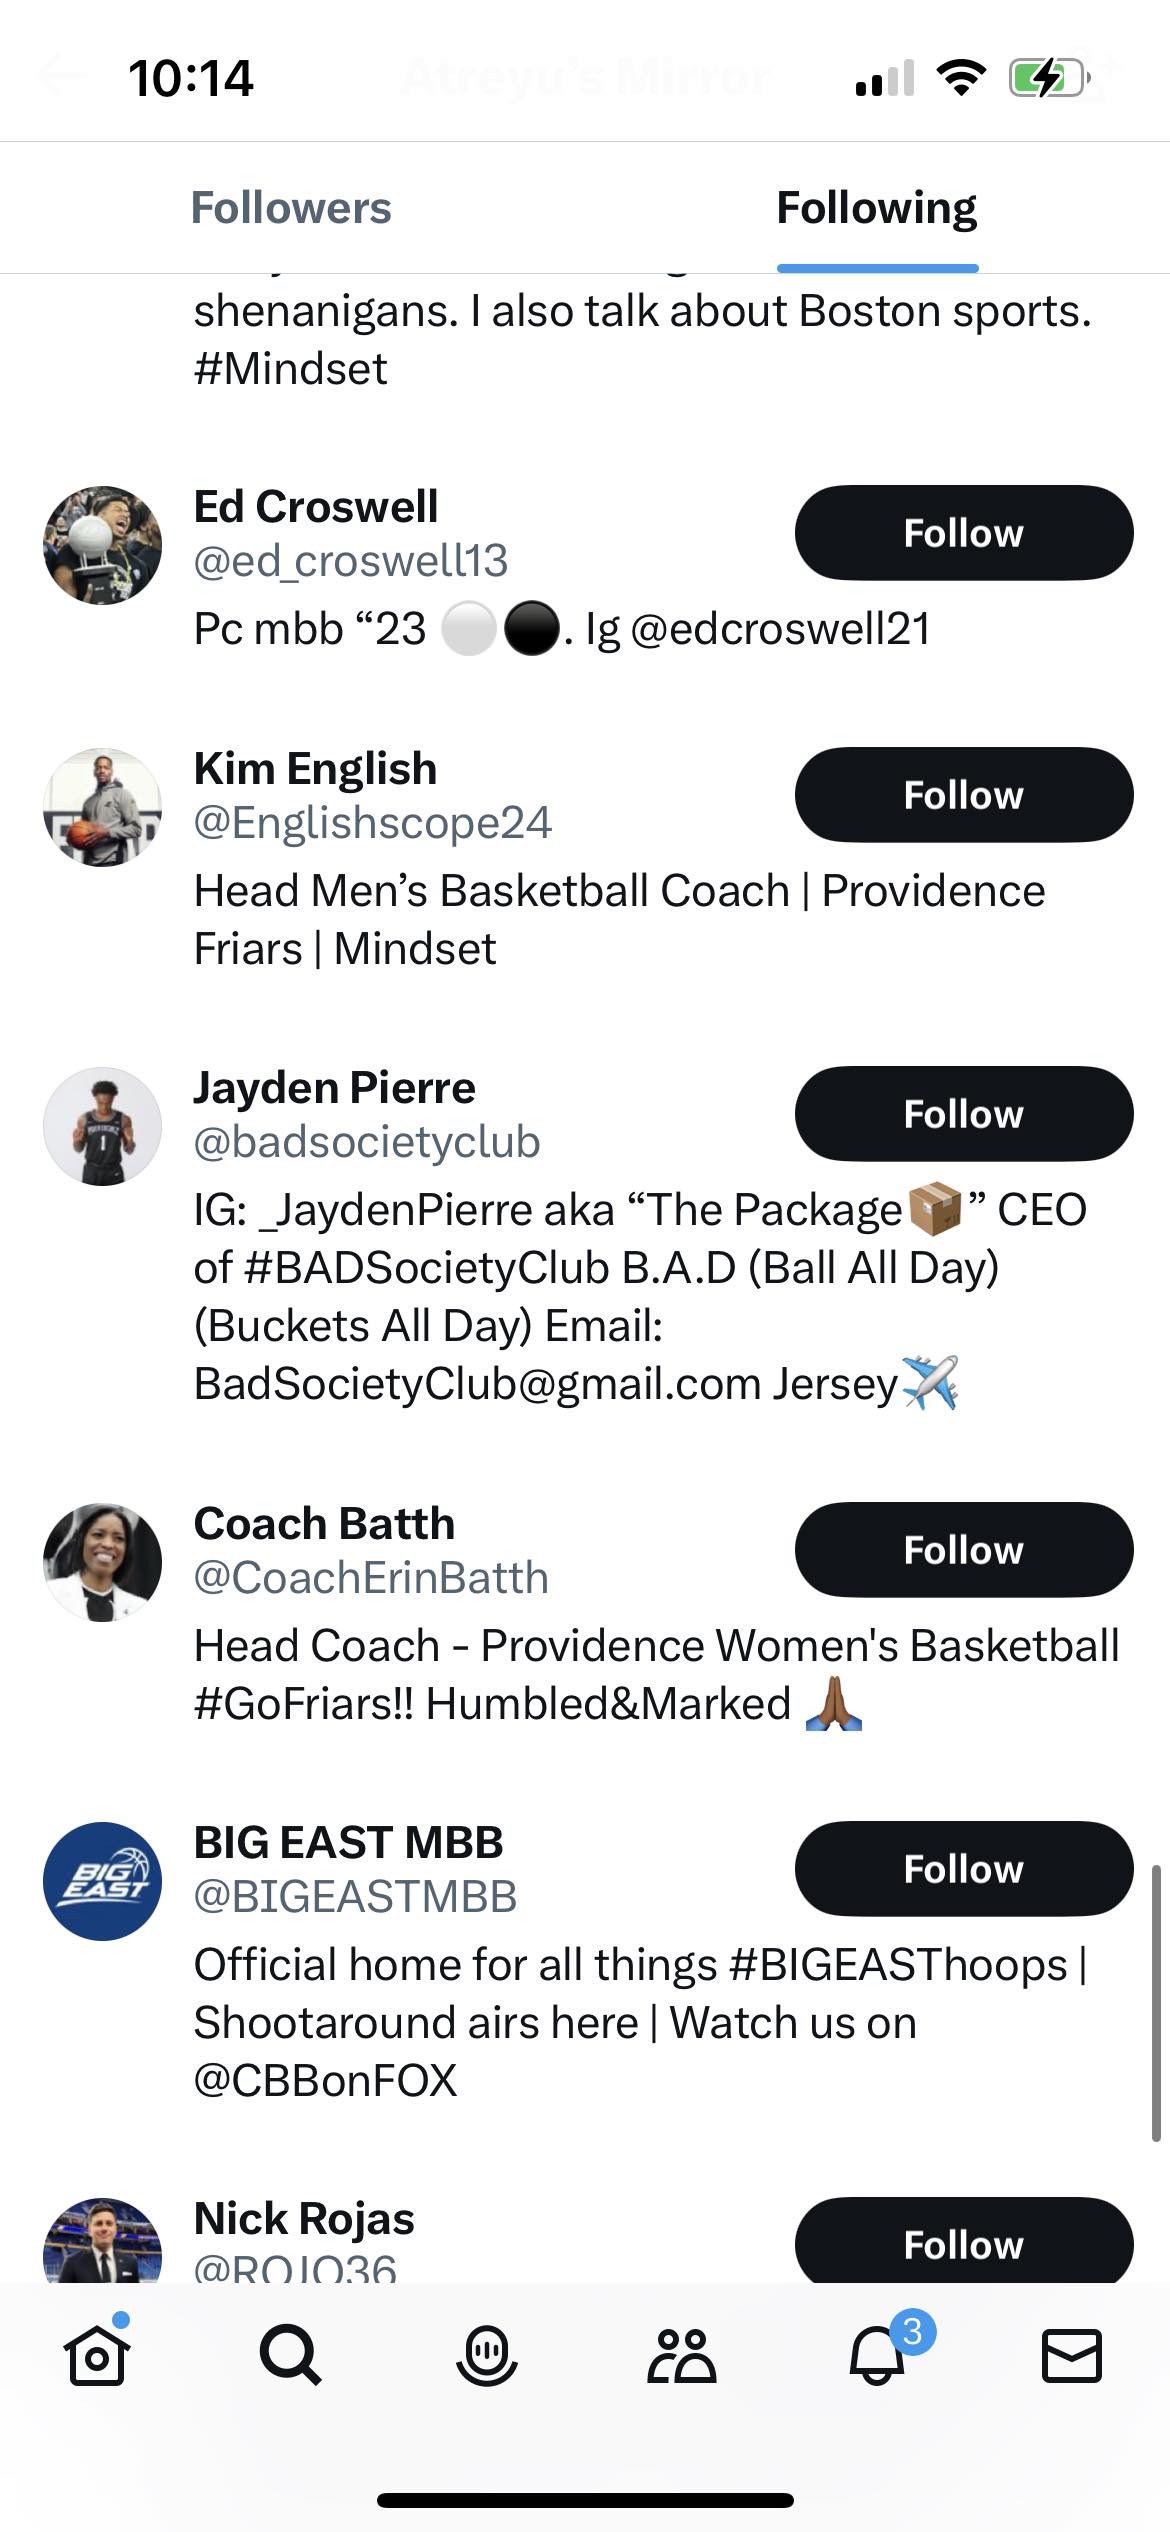Viewport: 1170px width, 2532px height.
Task: Open the Messages envelope icon
Action: [x=1072, y=2356]
